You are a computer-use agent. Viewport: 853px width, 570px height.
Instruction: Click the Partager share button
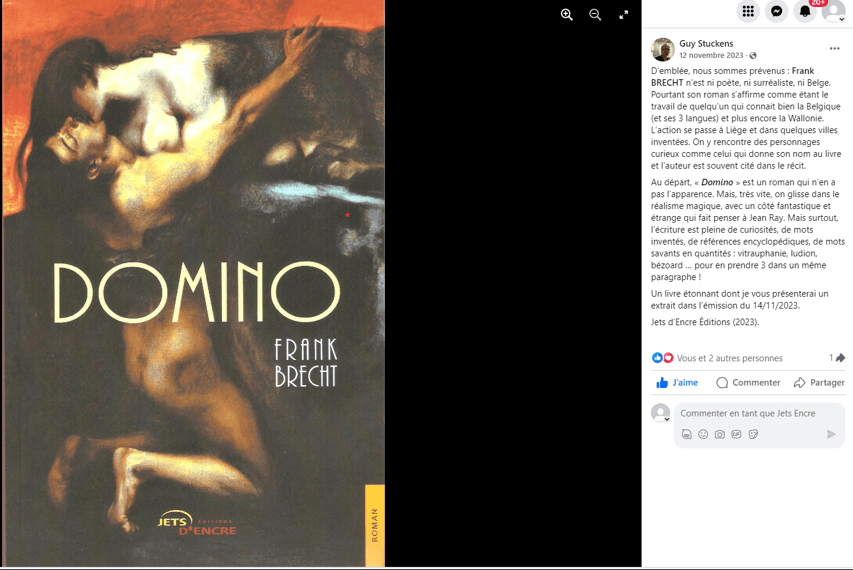tap(819, 383)
